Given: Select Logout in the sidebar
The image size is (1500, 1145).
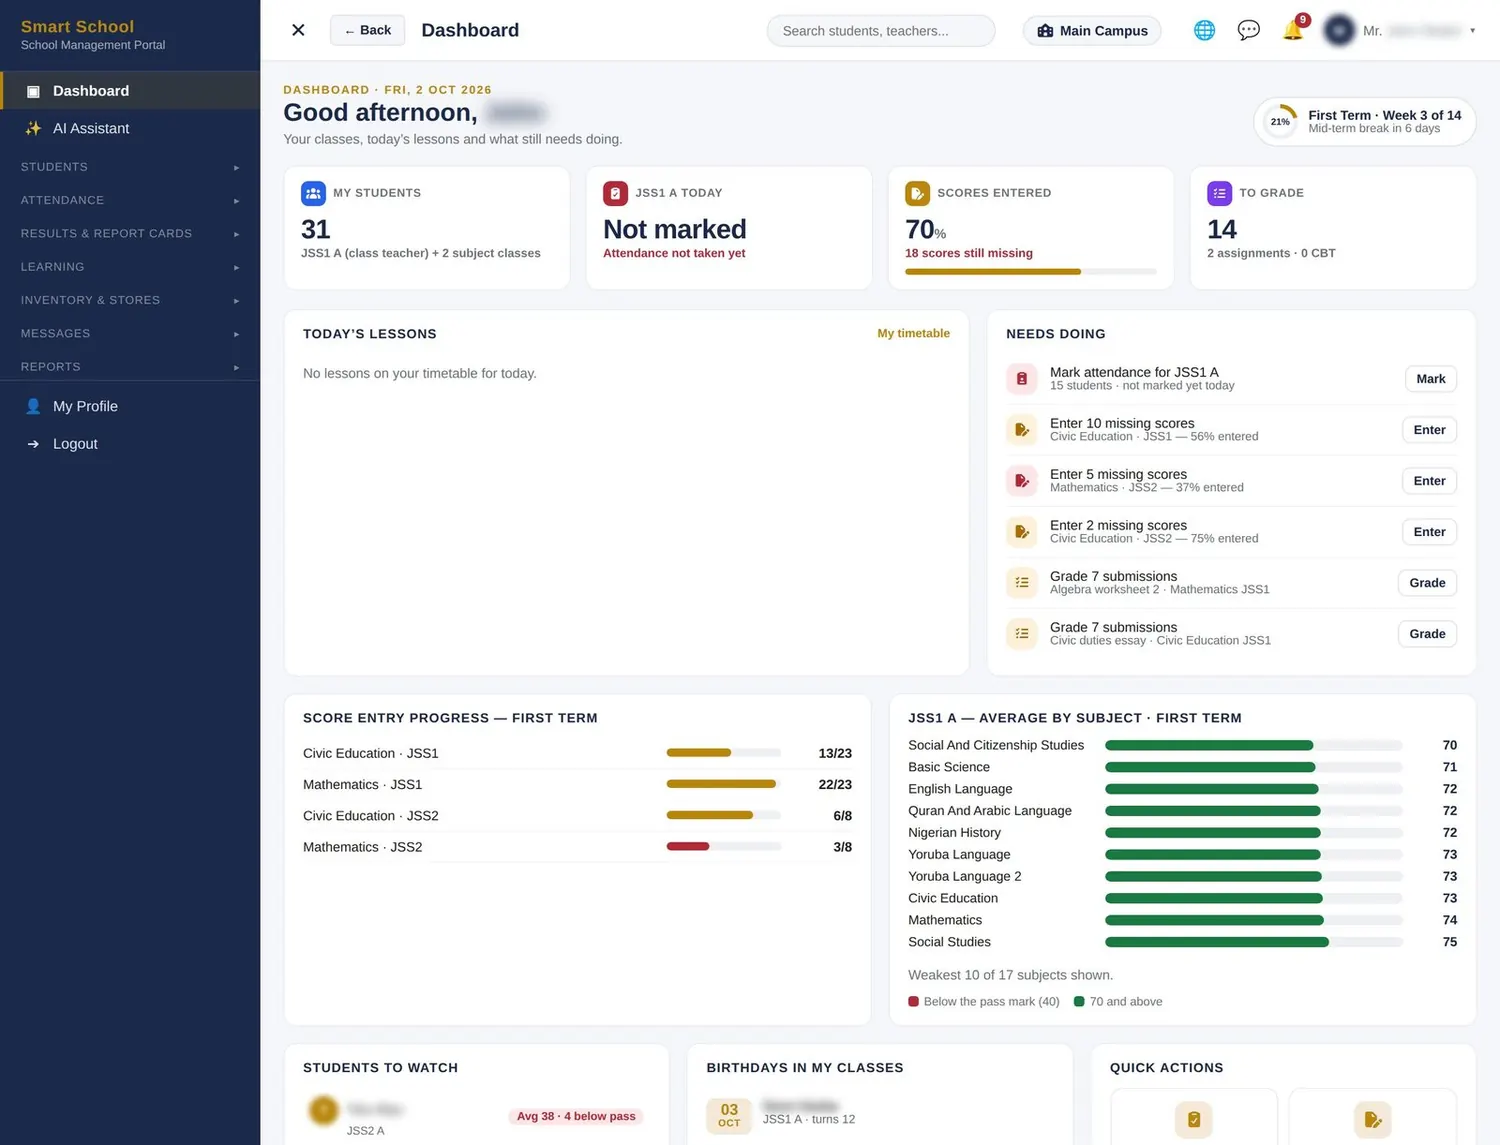Looking at the screenshot, I should pyautogui.click(x=130, y=444).
